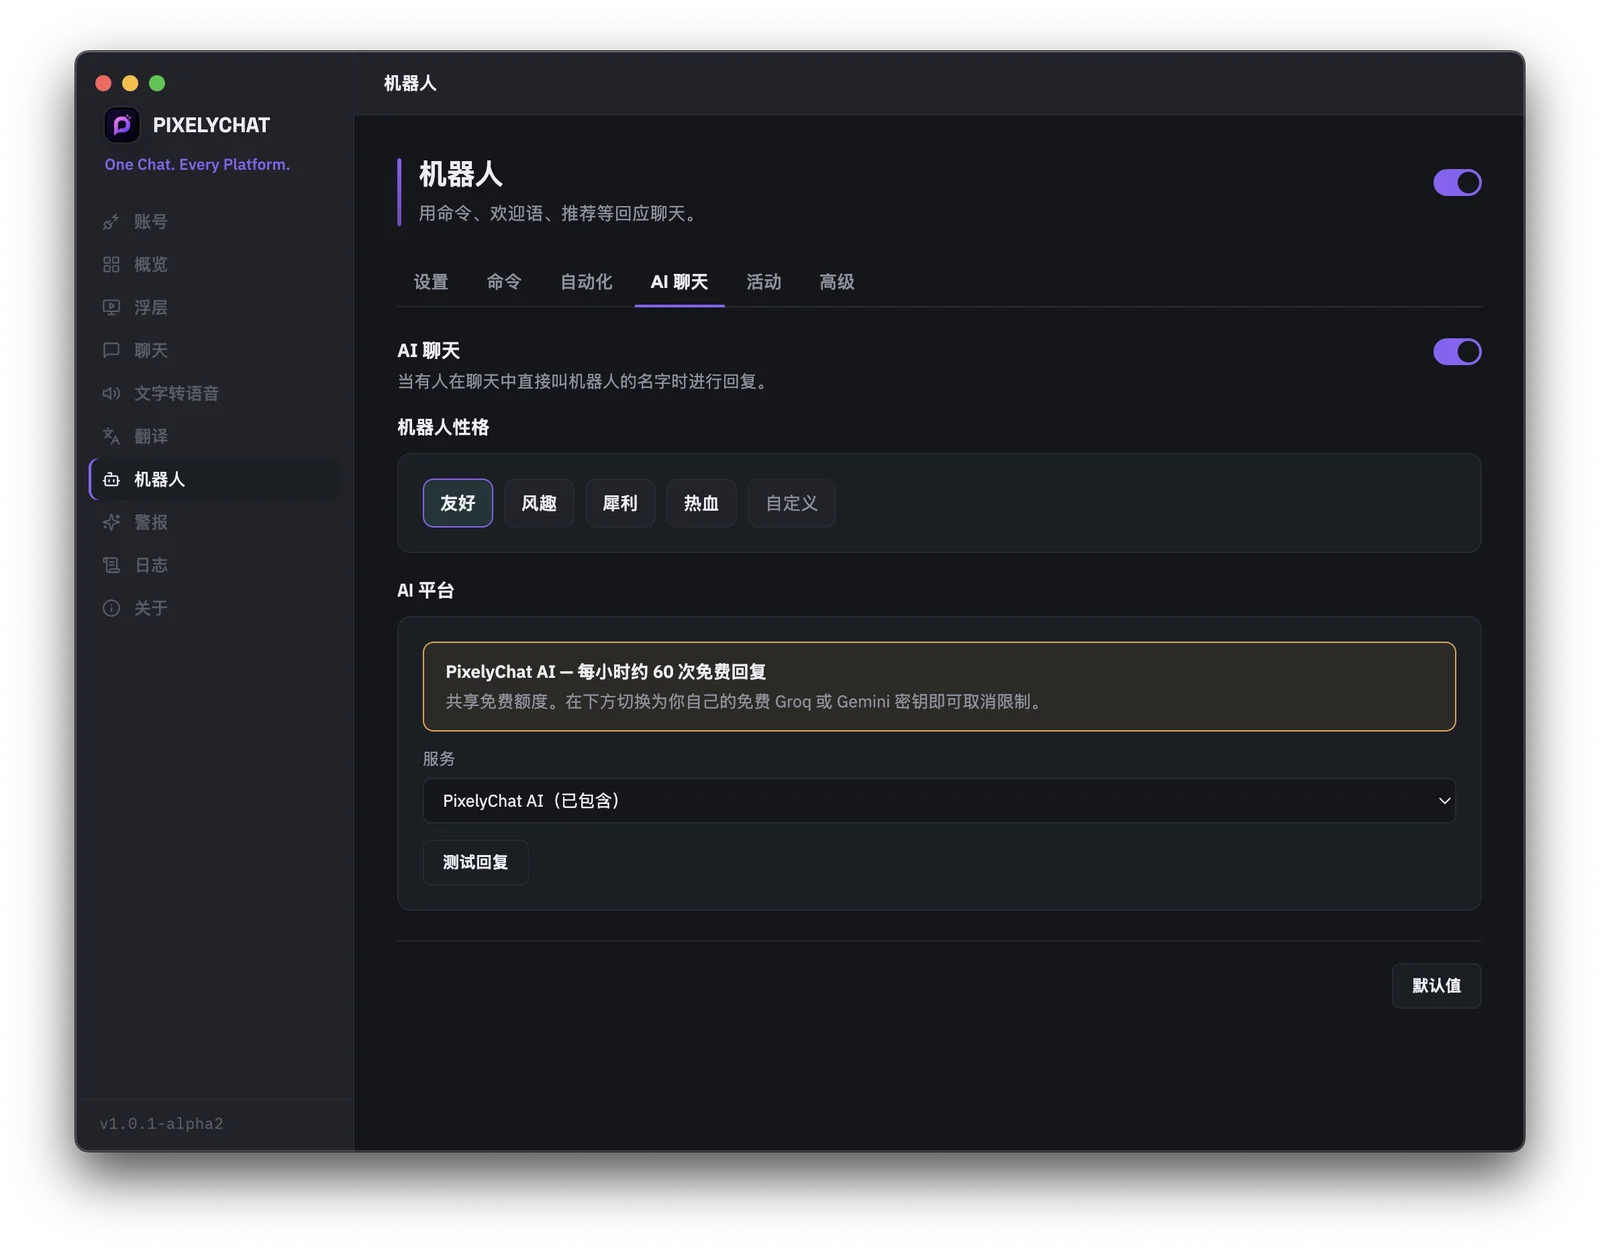Open the 文字转语音 speaker icon

coord(111,394)
